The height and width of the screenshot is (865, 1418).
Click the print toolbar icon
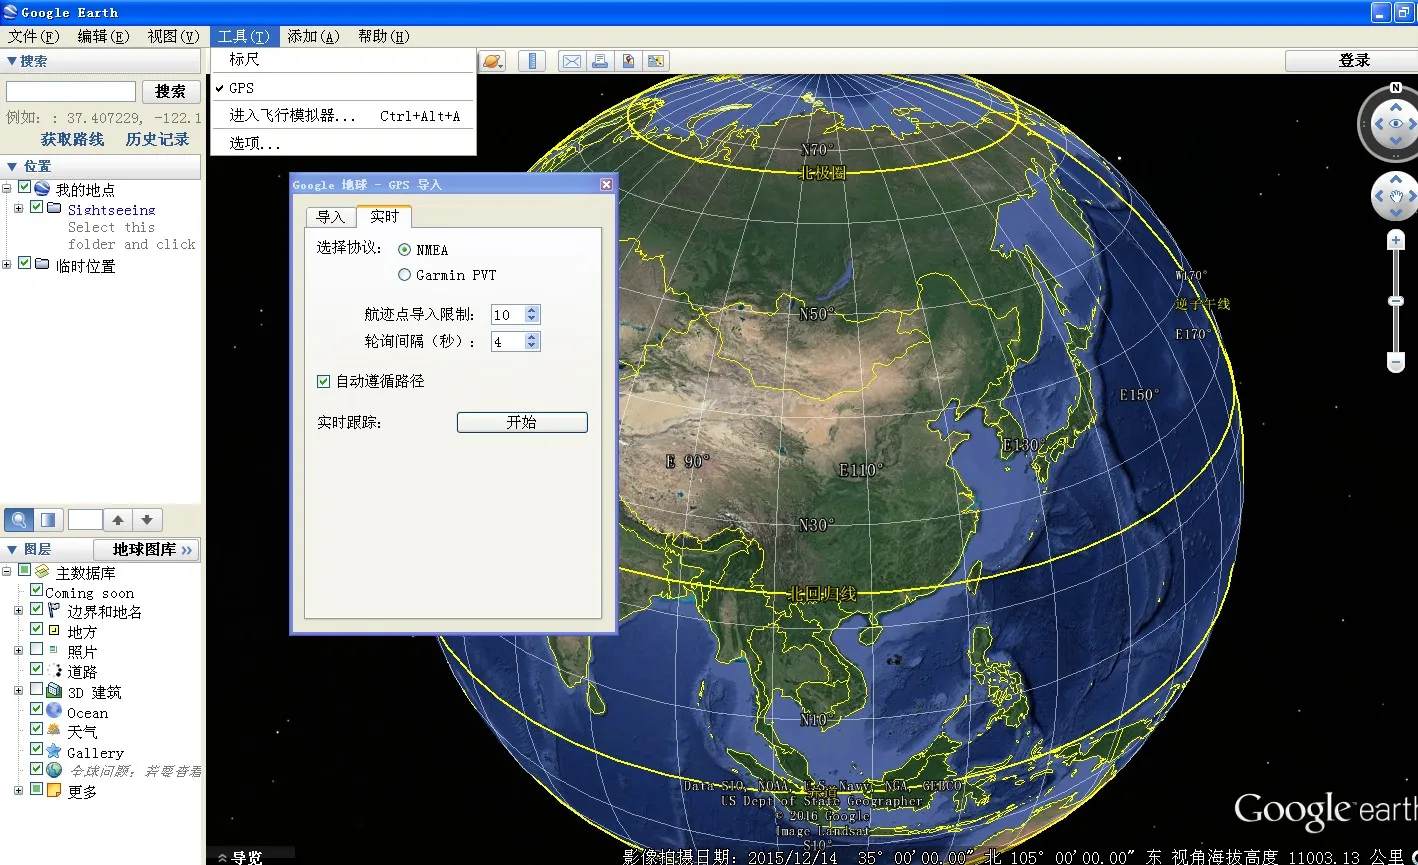point(599,61)
